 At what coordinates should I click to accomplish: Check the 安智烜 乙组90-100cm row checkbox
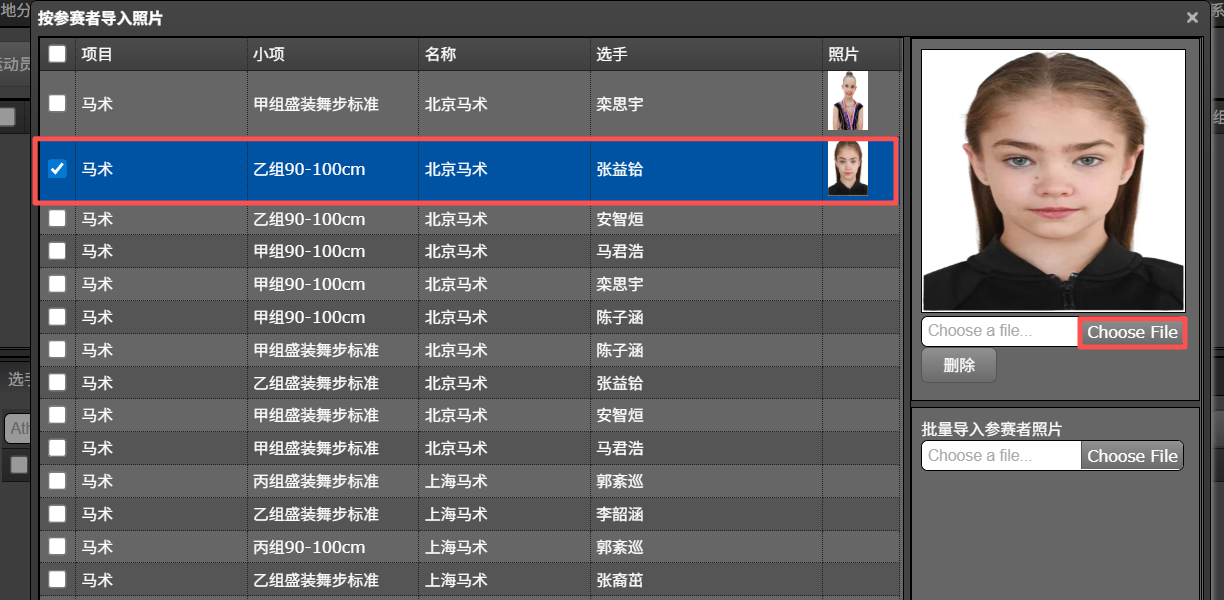(57, 219)
